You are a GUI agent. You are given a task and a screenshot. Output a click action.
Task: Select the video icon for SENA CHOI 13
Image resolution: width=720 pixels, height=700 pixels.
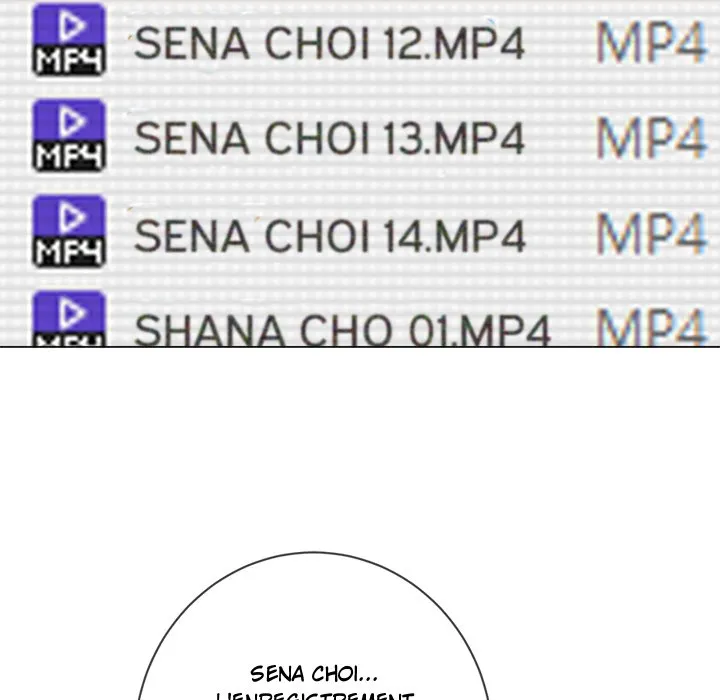click(x=68, y=136)
